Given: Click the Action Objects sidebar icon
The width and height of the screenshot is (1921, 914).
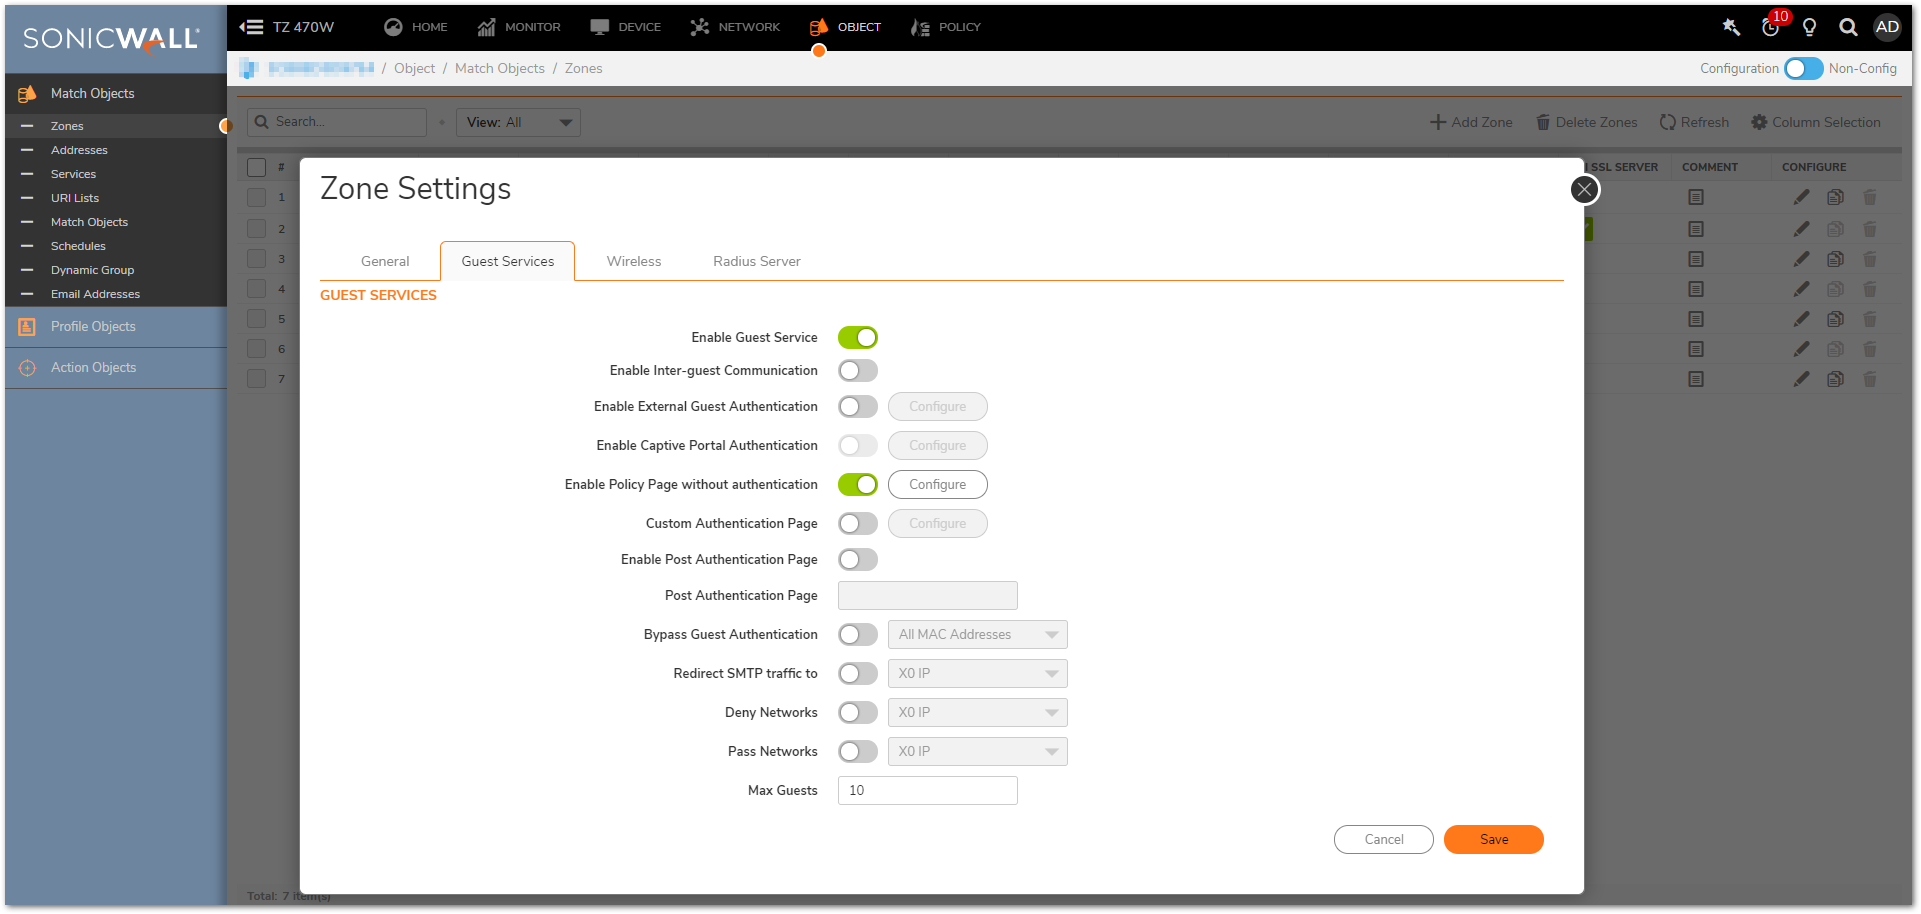Looking at the screenshot, I should point(27,368).
